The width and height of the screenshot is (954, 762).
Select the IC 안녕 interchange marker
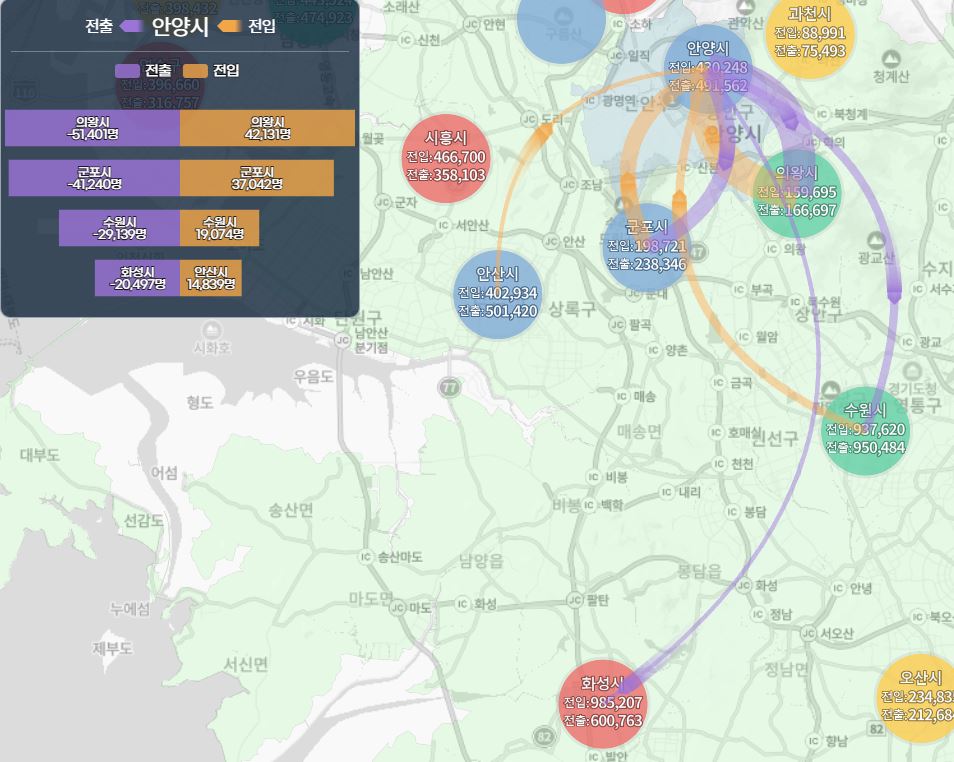coord(838,588)
